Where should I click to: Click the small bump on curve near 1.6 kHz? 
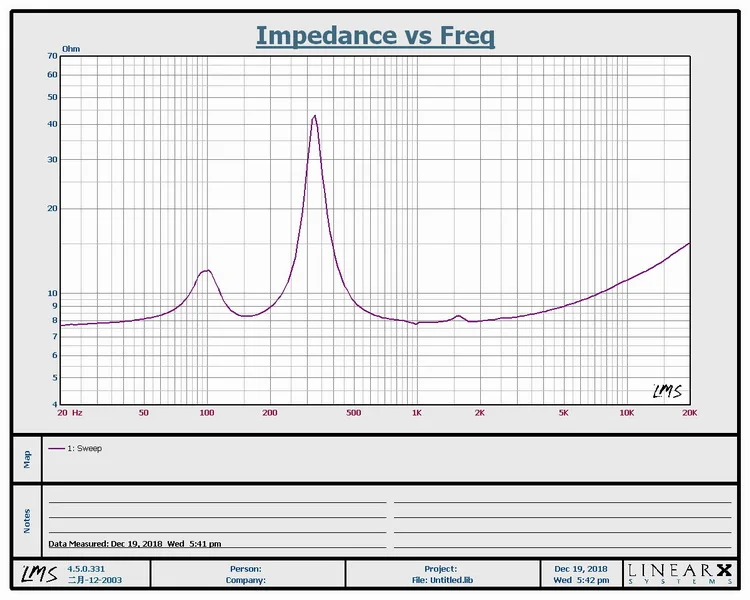[458, 316]
